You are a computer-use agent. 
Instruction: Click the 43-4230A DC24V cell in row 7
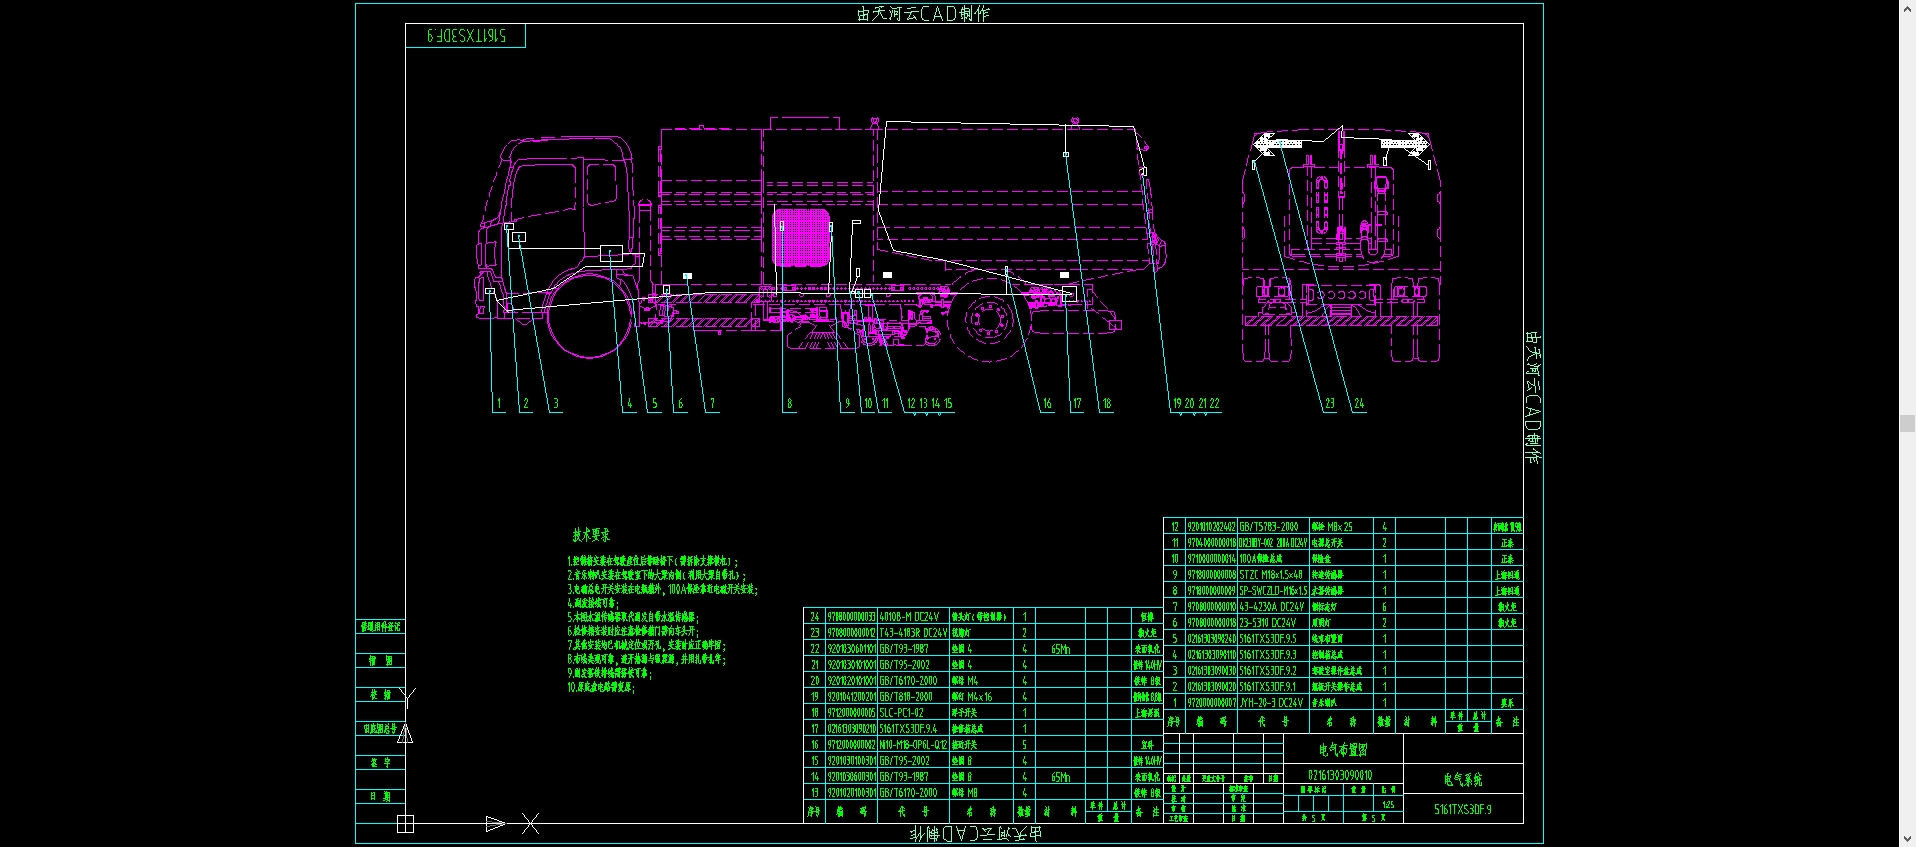point(1272,607)
